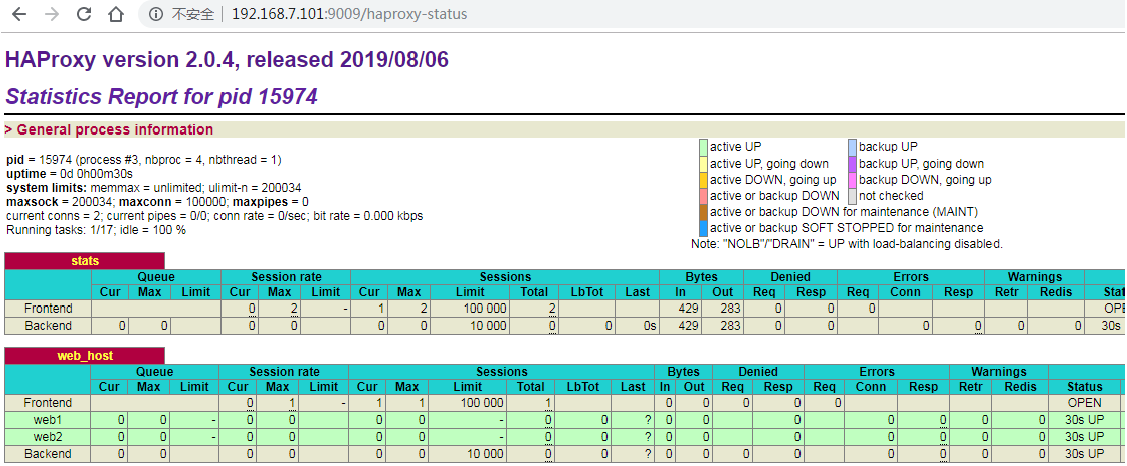Image resolution: width=1127 pixels, height=466 pixels.
Task: Click the 'pid = 15974 (process #3...' line
Action: coord(144,160)
